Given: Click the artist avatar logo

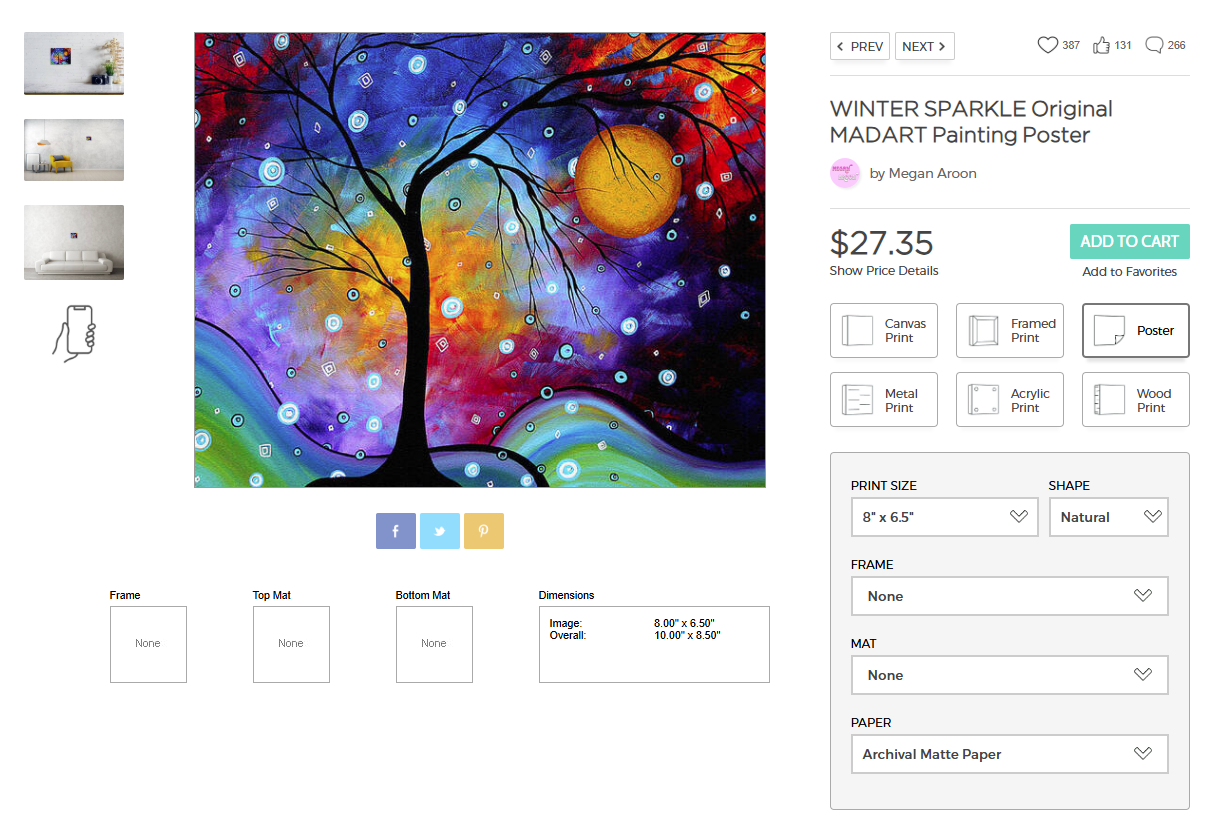Looking at the screenshot, I should [845, 173].
